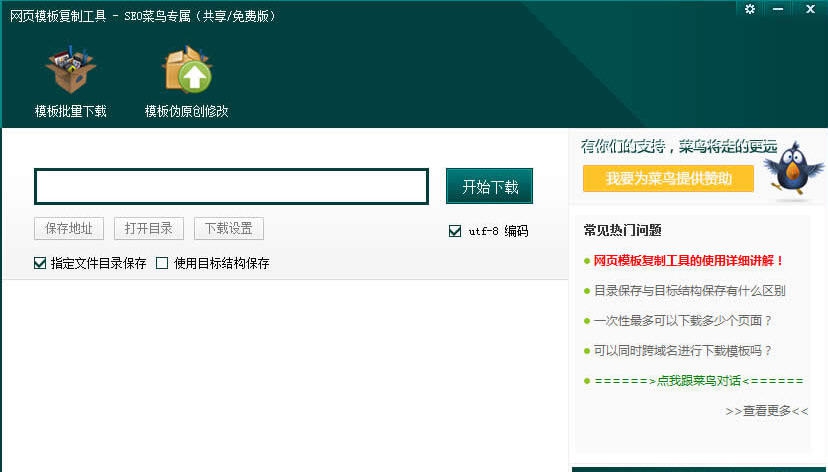This screenshot has height=472, width=828.
Task: Click 我要为菜鸟提供赞助 yellow button
Action: [668, 178]
